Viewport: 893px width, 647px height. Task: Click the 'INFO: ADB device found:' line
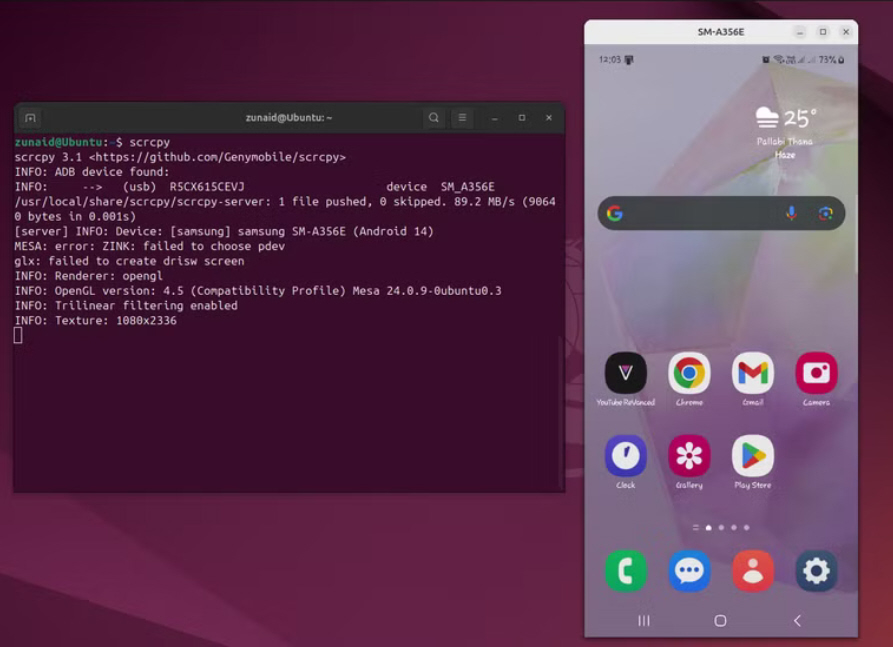92,172
